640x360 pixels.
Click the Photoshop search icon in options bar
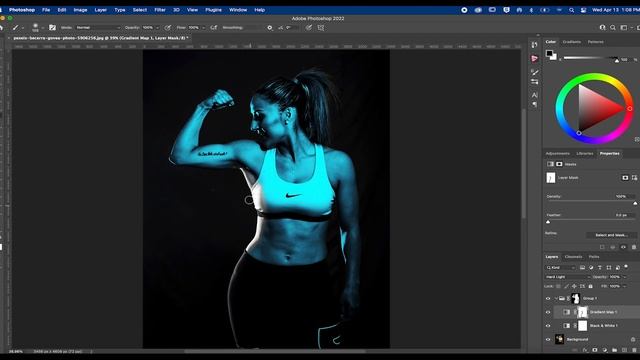click(x=613, y=28)
